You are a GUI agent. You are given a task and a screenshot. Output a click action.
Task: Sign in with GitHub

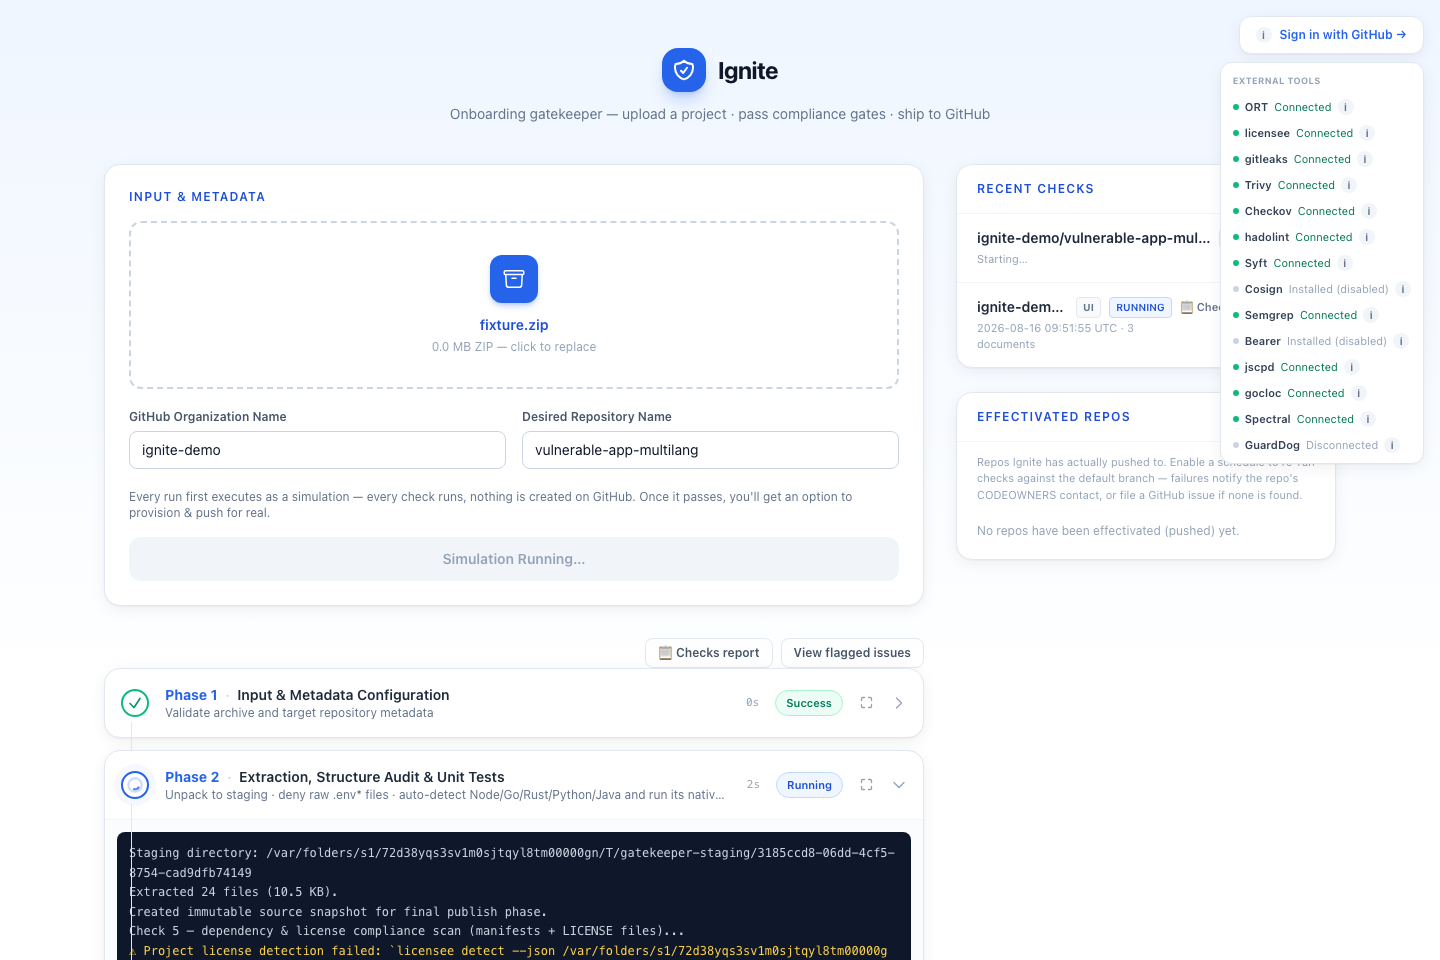click(x=1342, y=35)
